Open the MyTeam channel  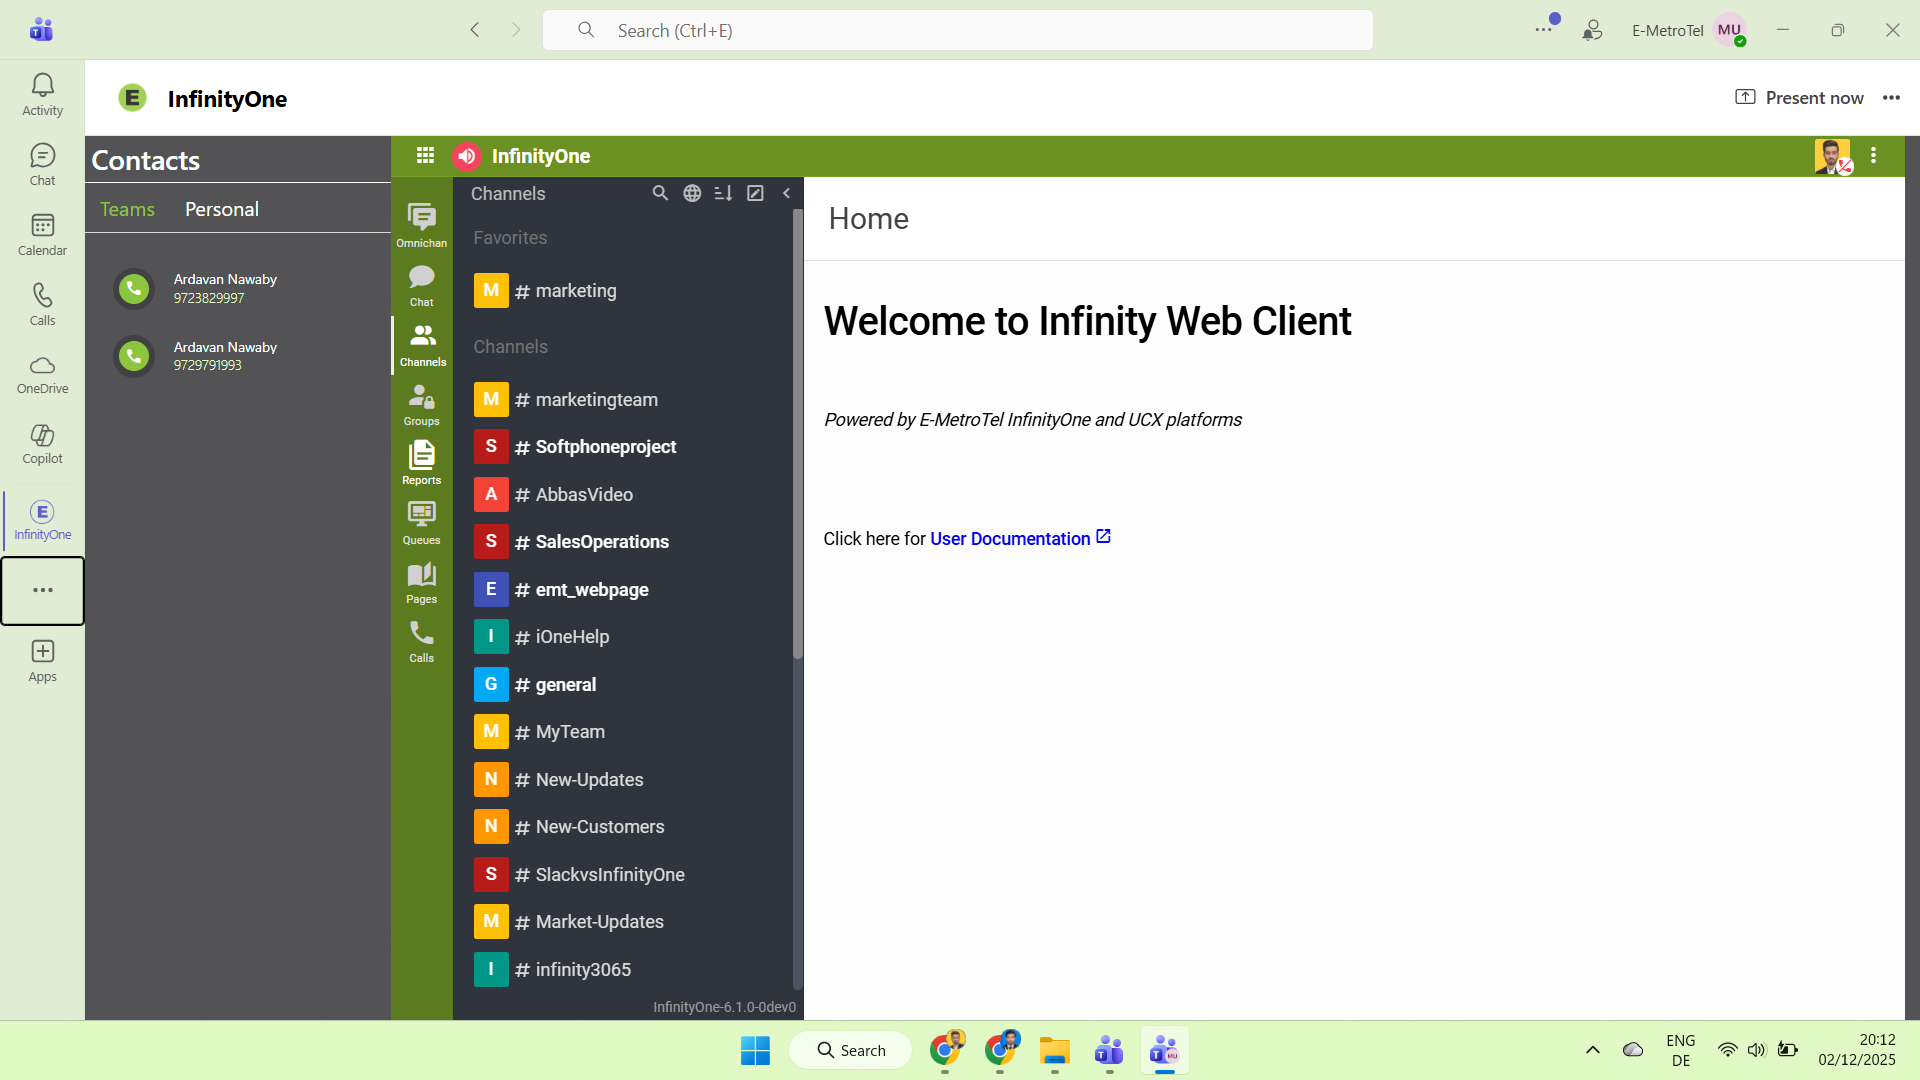pyautogui.click(x=630, y=732)
